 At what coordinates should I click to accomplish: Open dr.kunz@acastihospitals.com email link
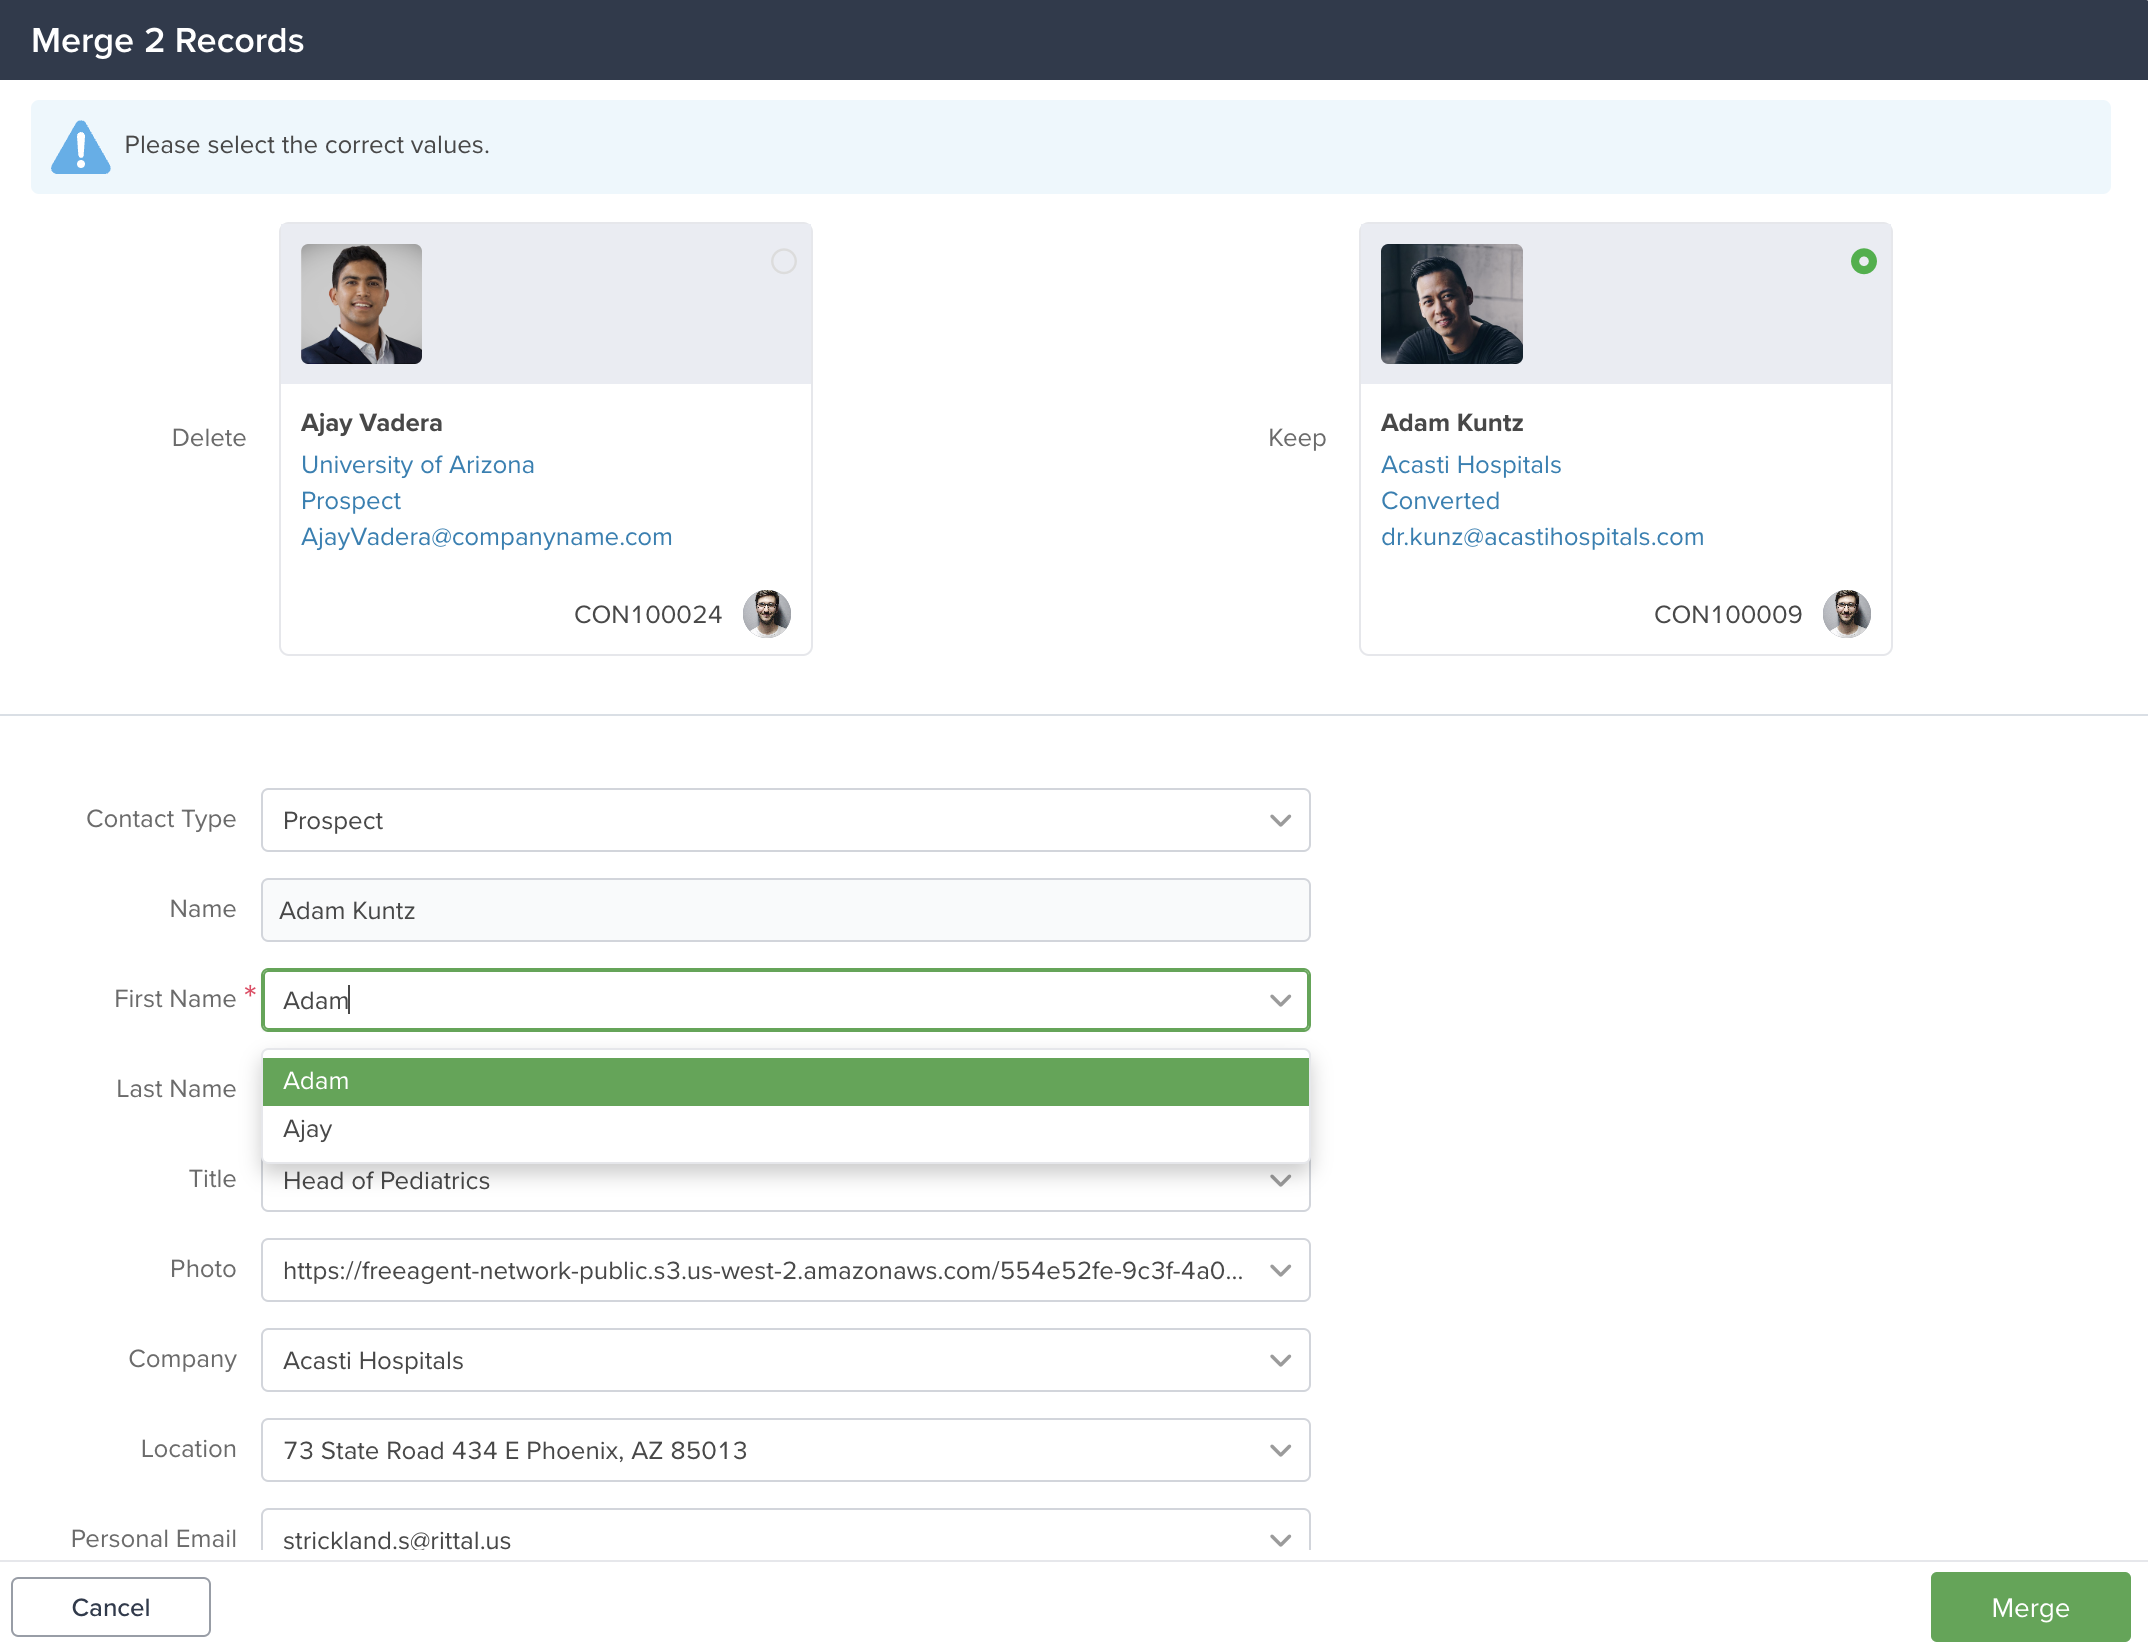[x=1542, y=537]
